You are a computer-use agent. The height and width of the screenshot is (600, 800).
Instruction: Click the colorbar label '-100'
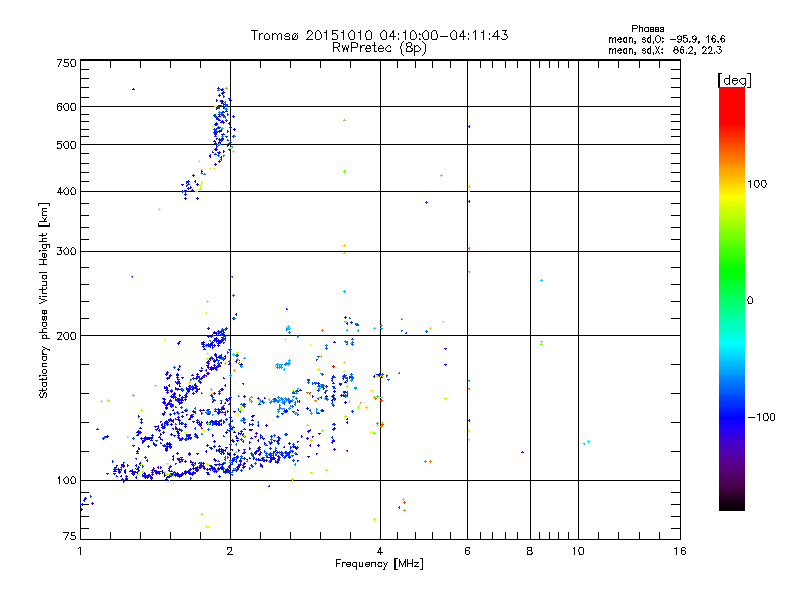761,417
